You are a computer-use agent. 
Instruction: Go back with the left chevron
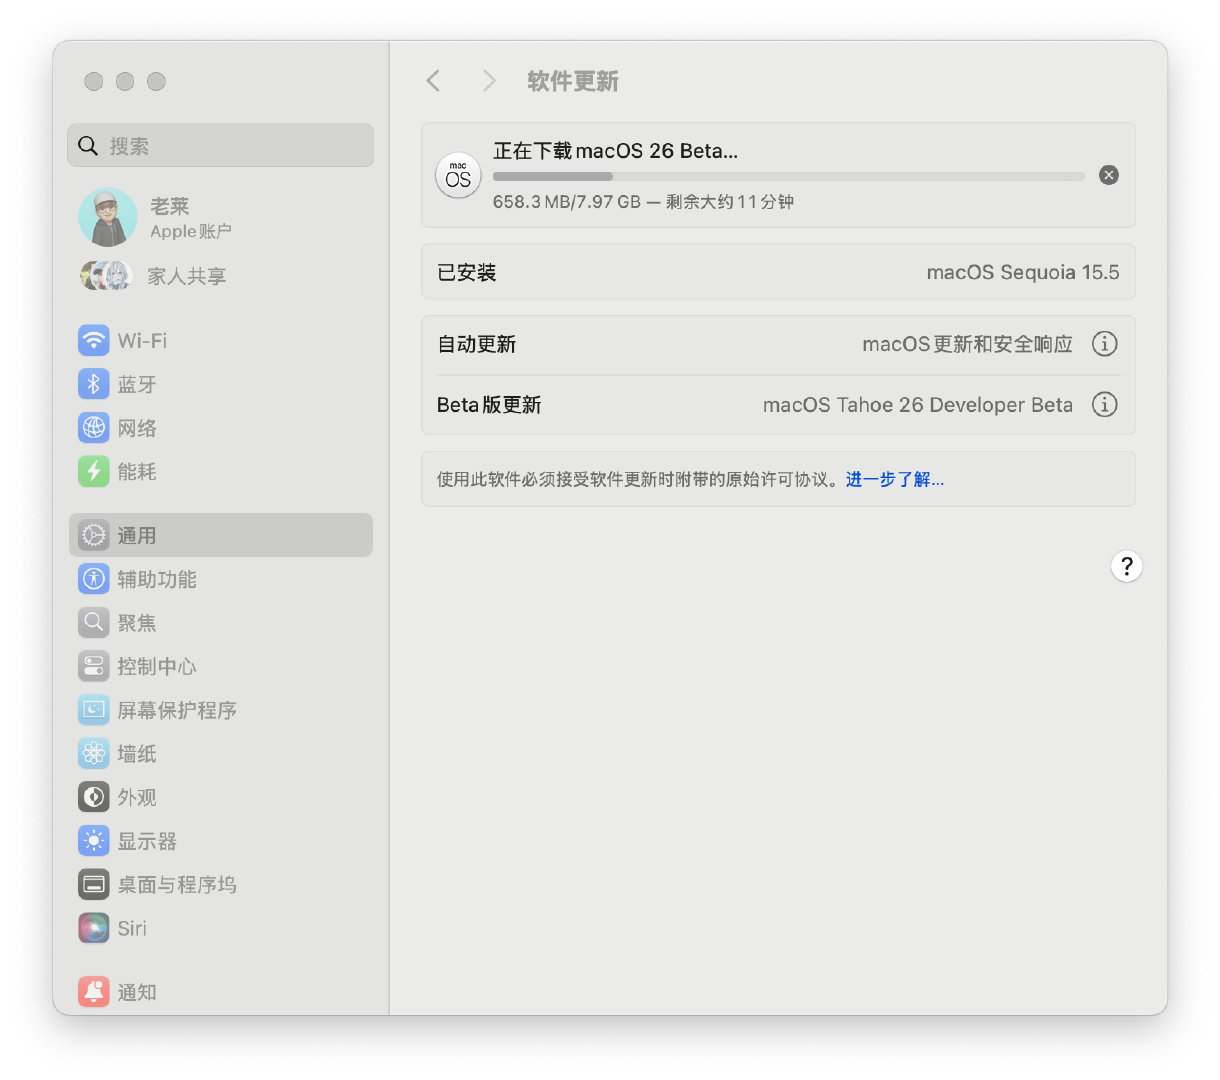pos(433,81)
